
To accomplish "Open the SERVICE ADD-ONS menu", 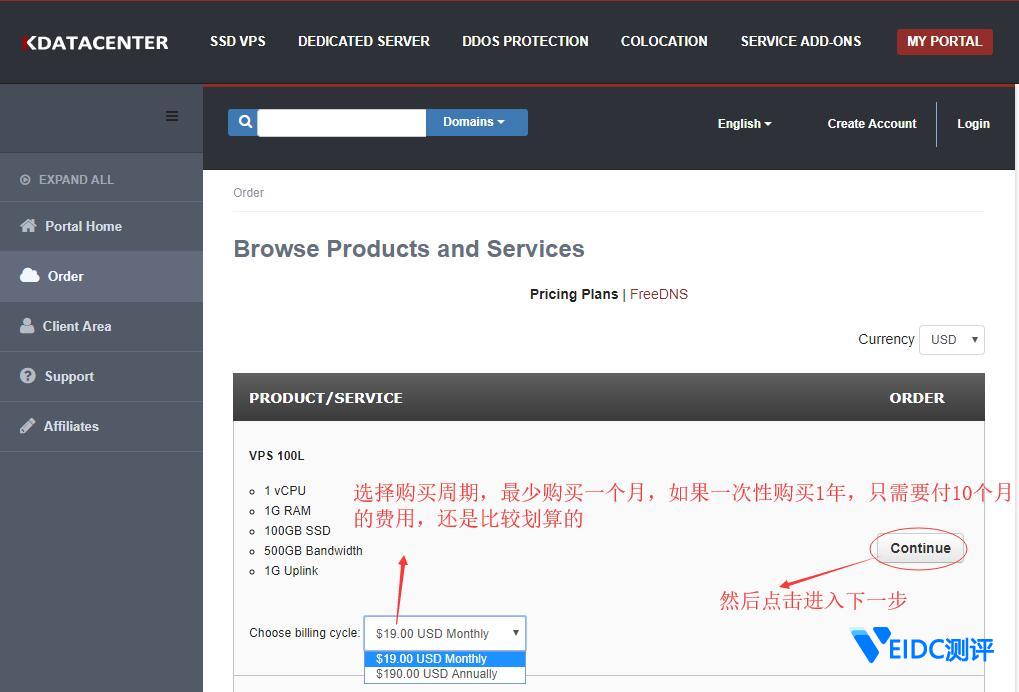I will 800,41.
